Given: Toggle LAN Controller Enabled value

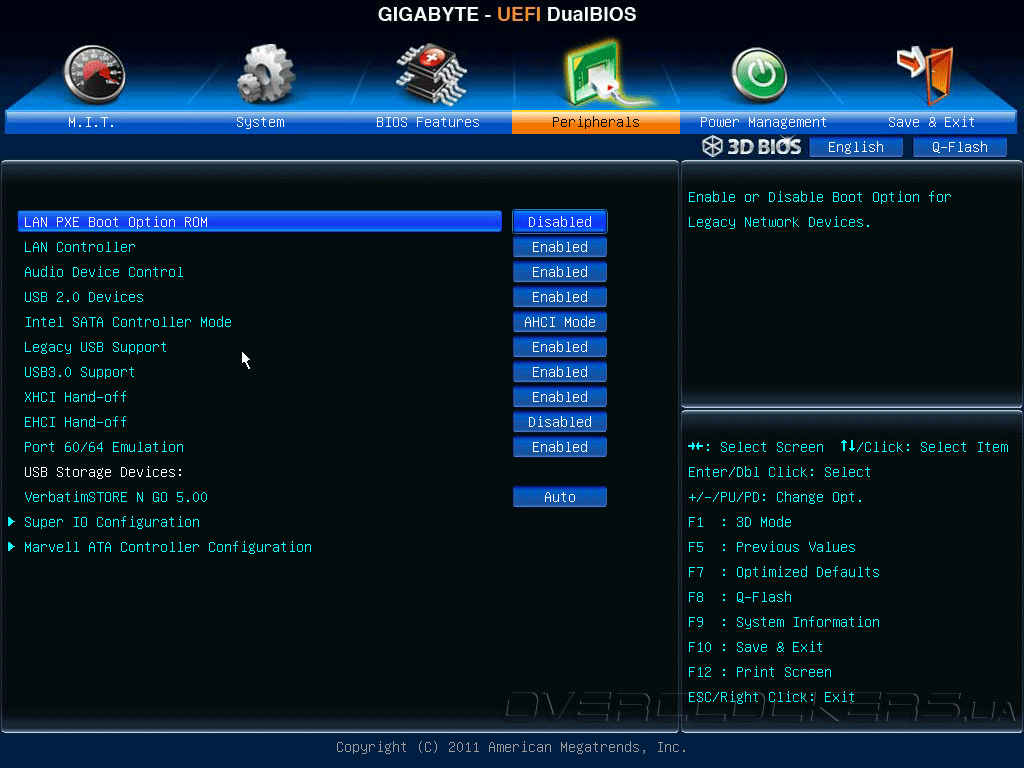Looking at the screenshot, I should tap(560, 247).
